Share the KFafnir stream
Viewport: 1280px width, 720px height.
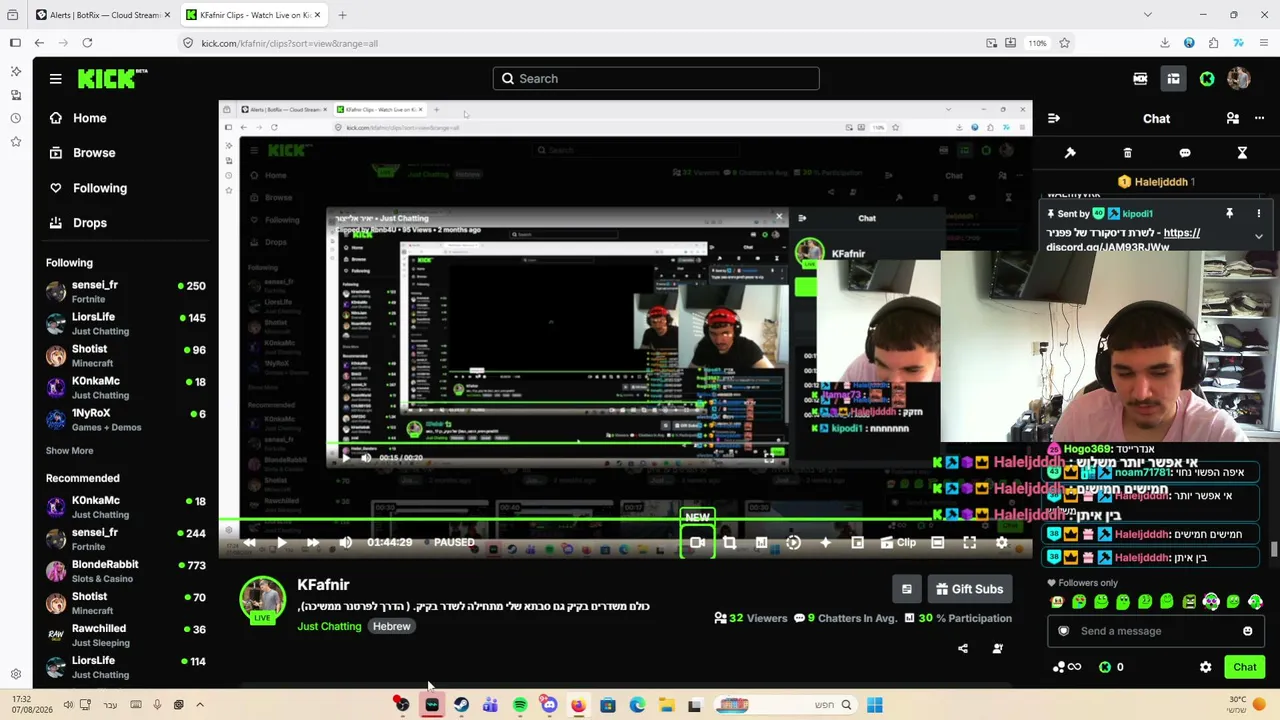coord(963,649)
